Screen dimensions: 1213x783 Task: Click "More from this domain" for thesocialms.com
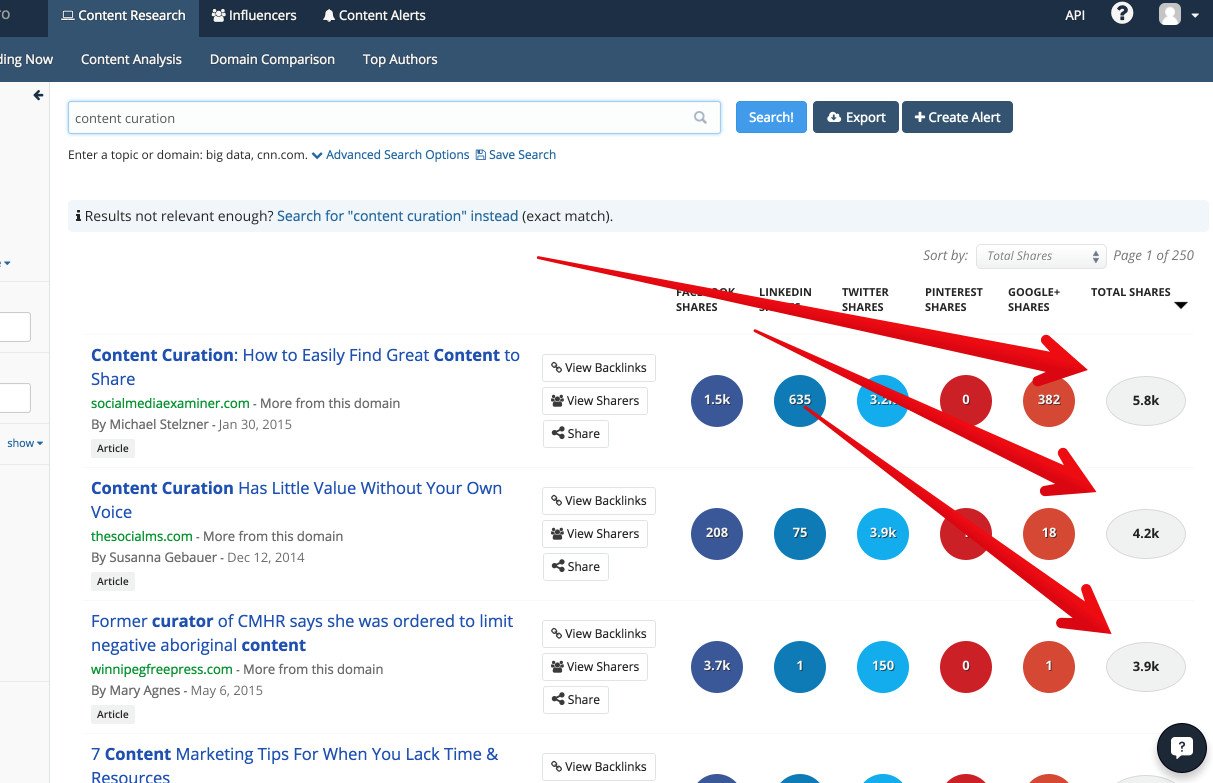(273, 536)
